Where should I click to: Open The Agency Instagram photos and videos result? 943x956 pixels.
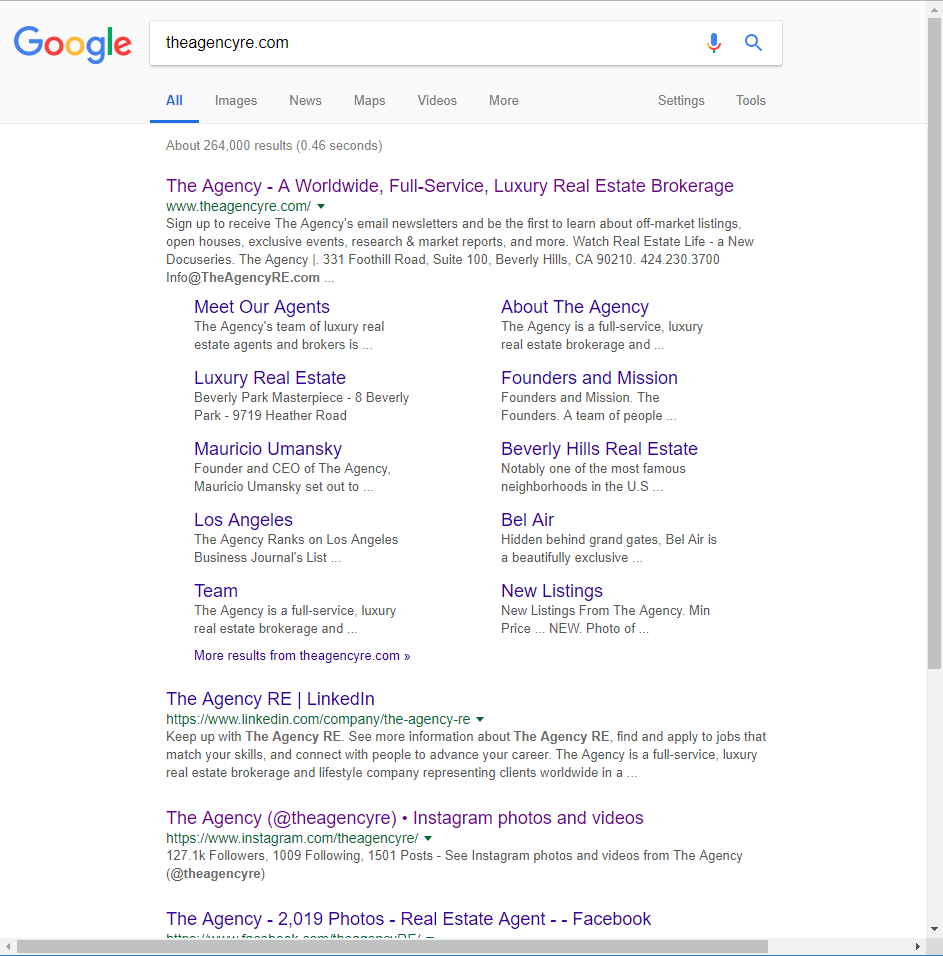(405, 818)
